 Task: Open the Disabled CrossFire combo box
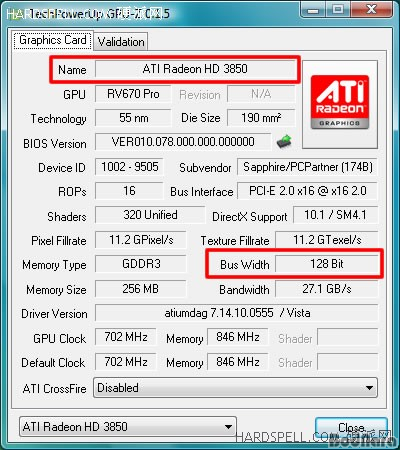click(235, 388)
